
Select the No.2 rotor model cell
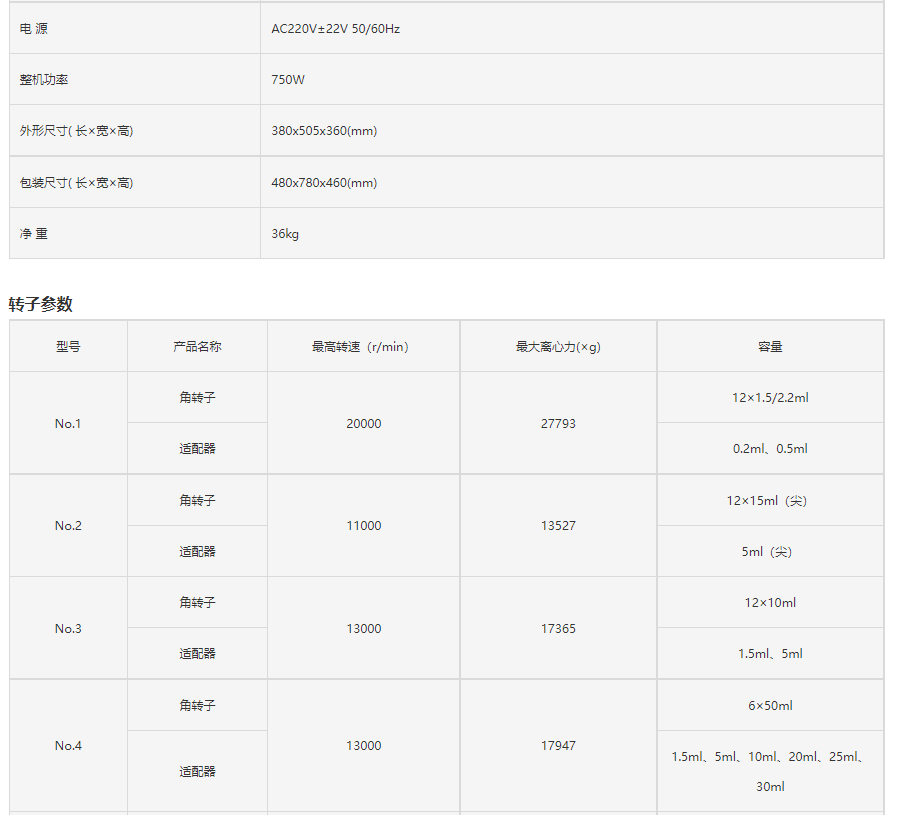click(68, 526)
